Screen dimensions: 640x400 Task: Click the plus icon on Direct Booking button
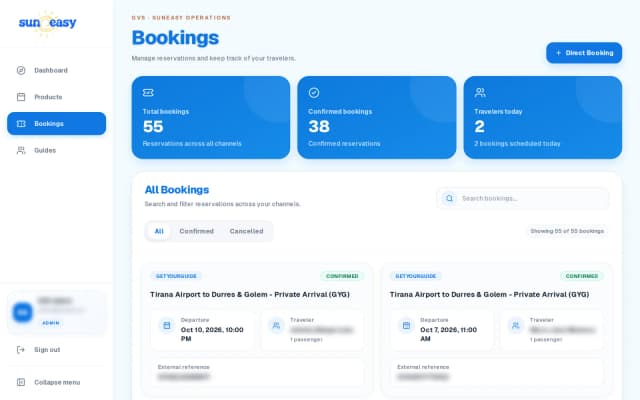click(x=558, y=53)
